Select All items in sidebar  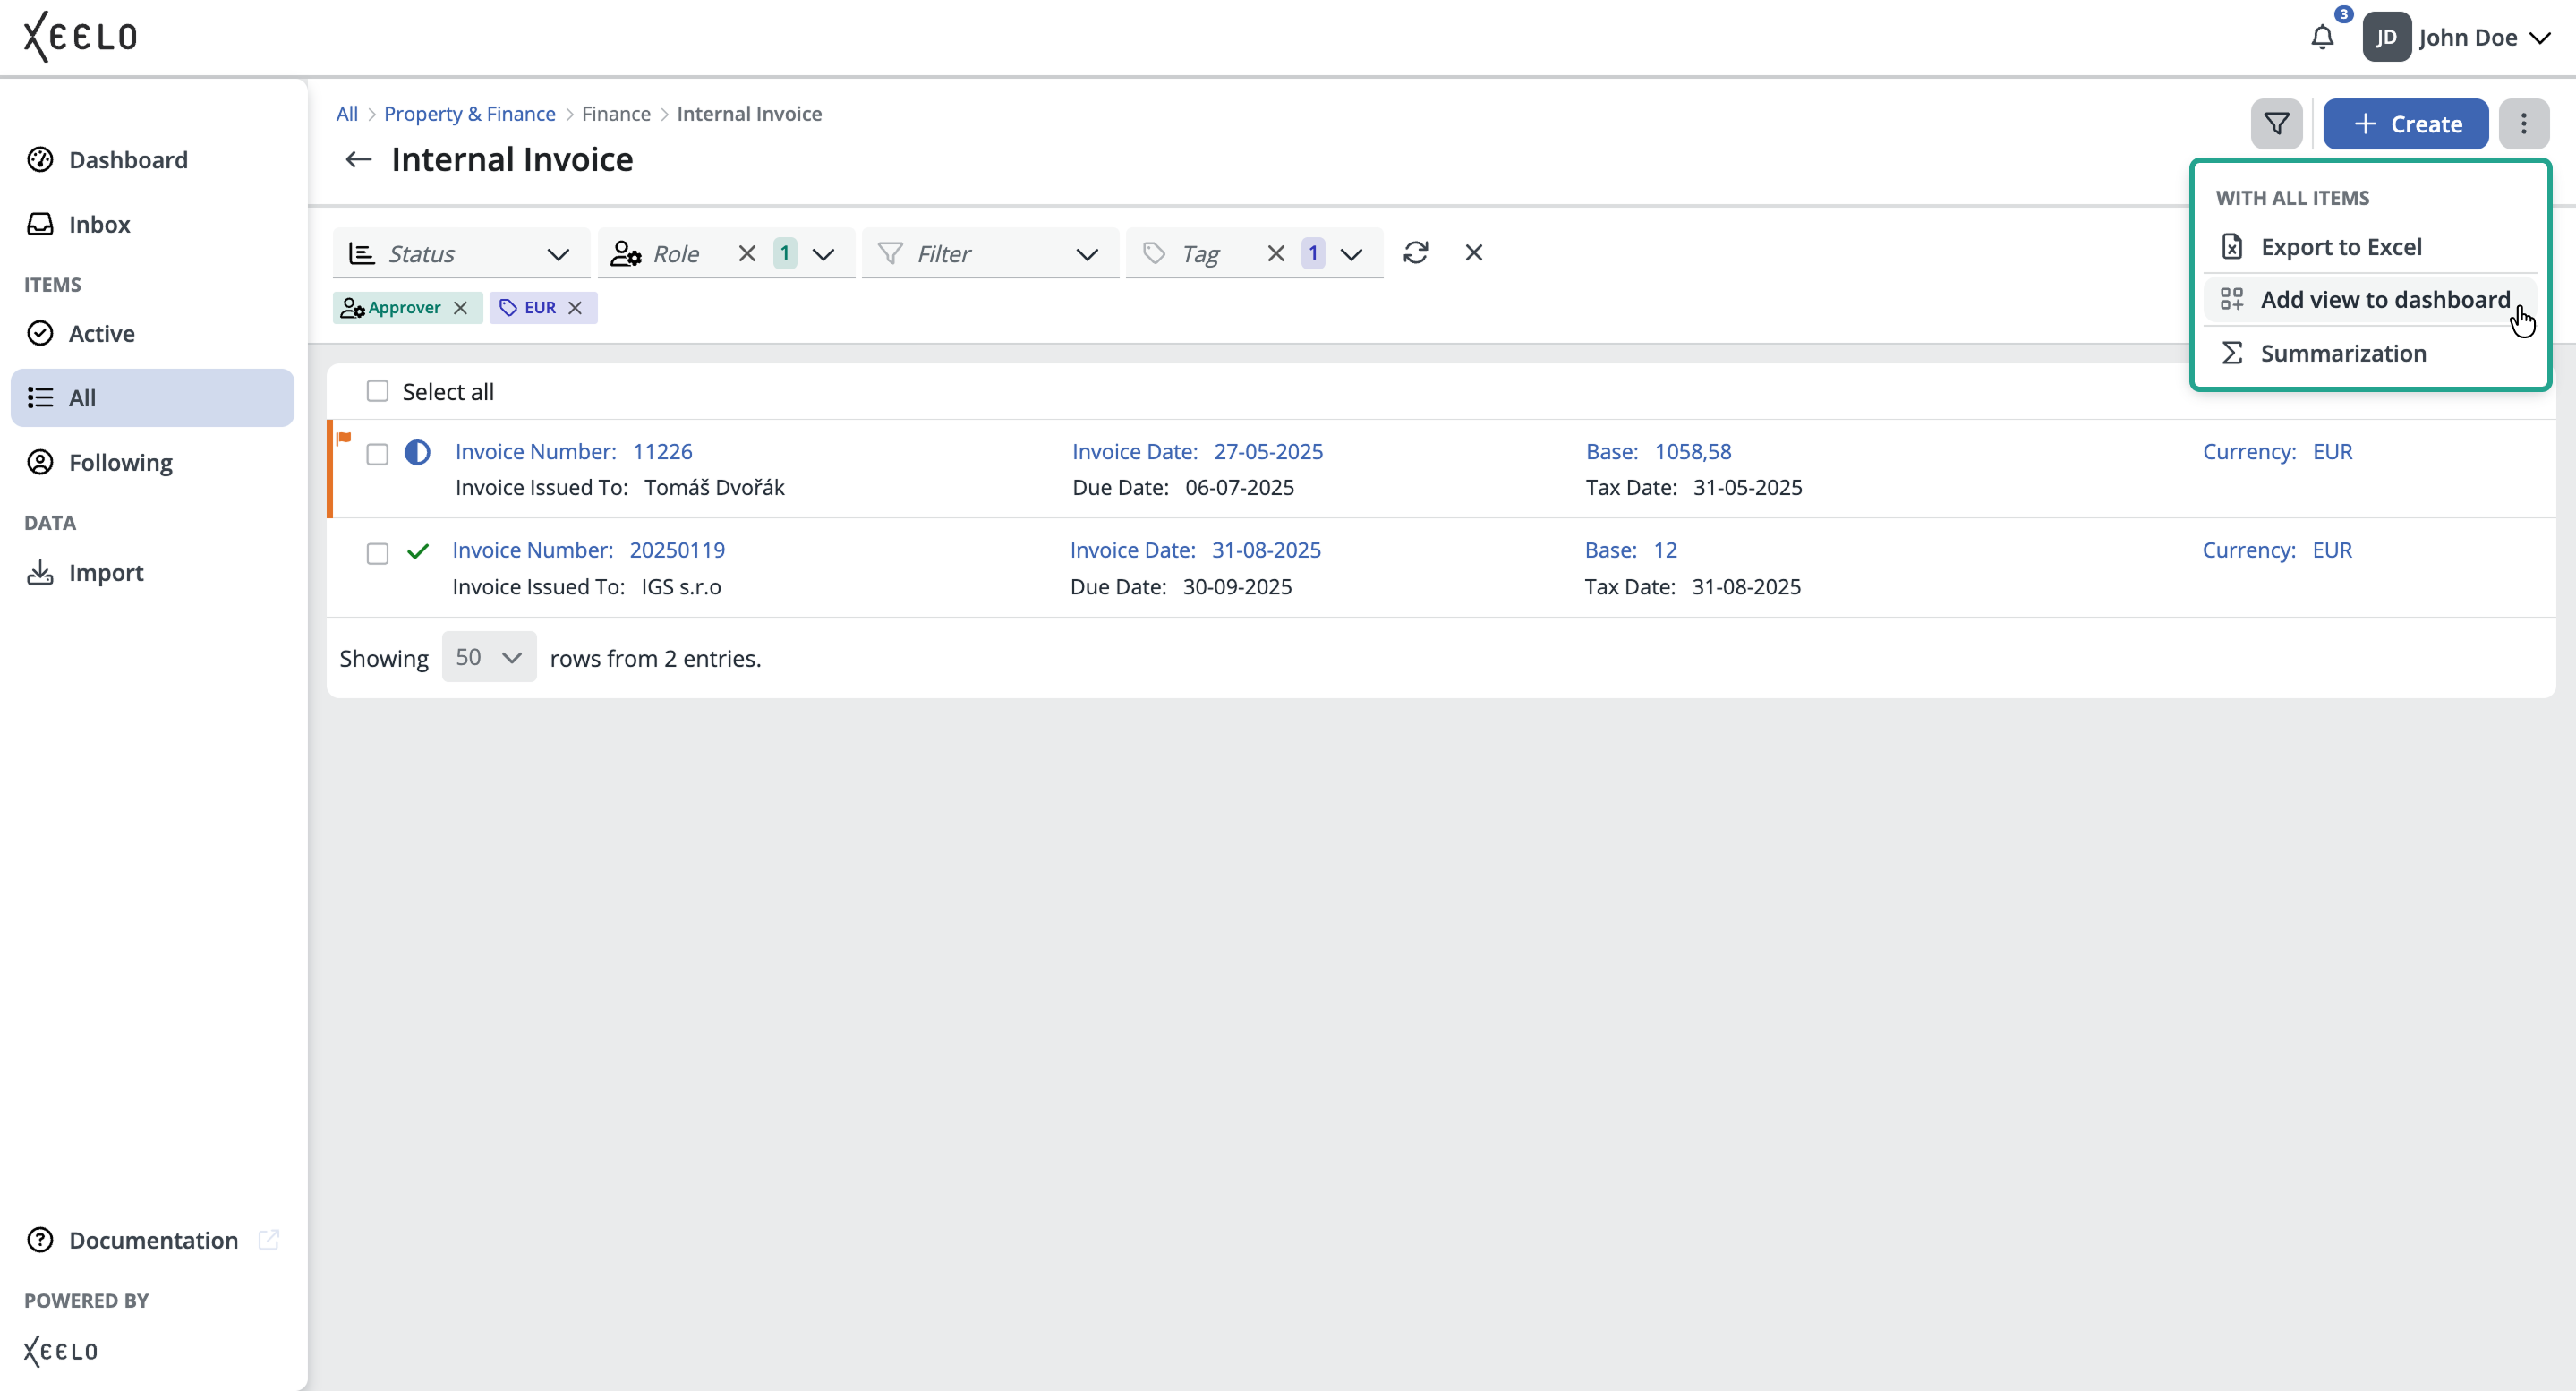coord(153,398)
